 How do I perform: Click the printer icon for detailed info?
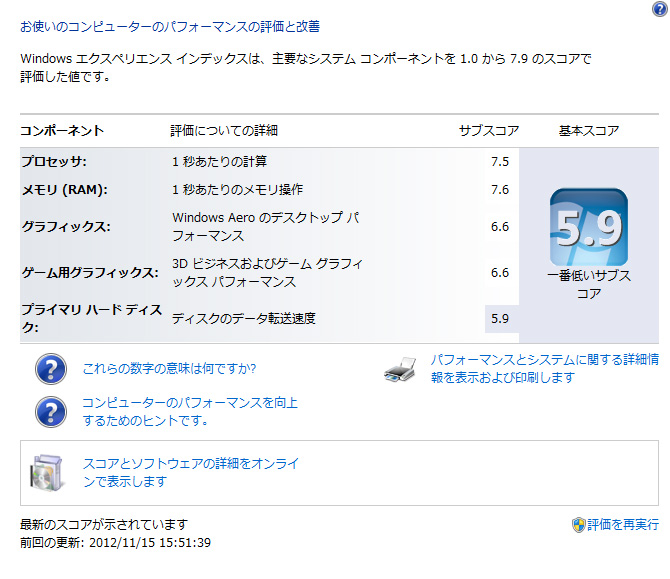pos(400,370)
